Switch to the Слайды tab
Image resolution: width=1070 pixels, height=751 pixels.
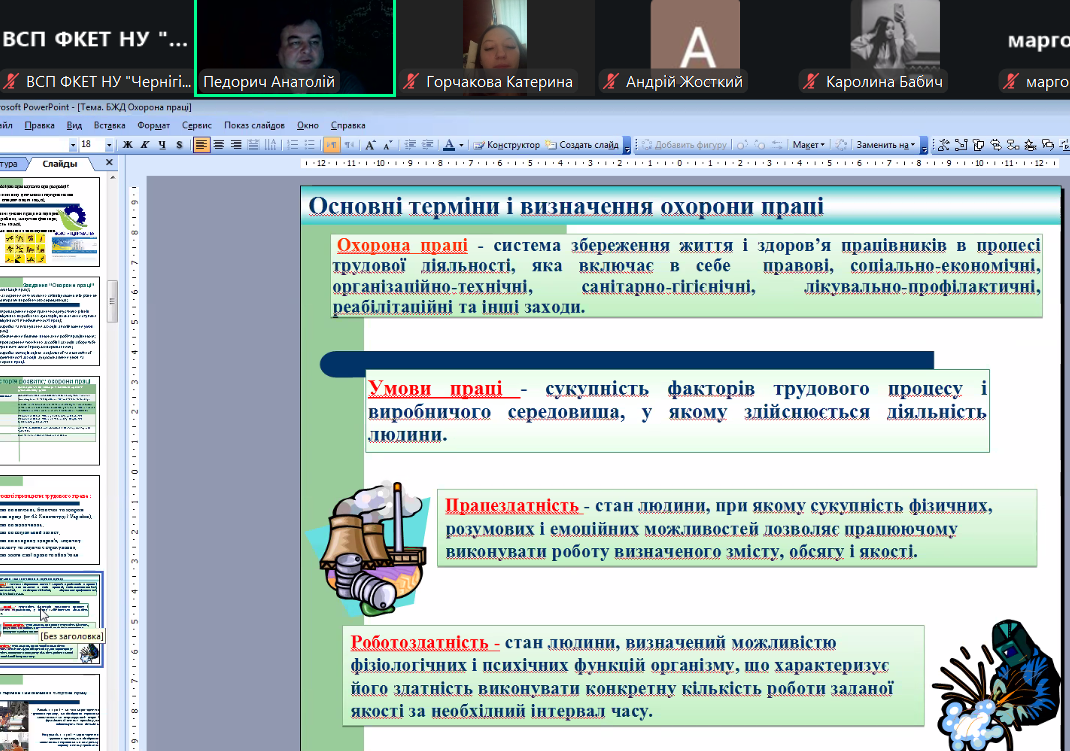60,163
